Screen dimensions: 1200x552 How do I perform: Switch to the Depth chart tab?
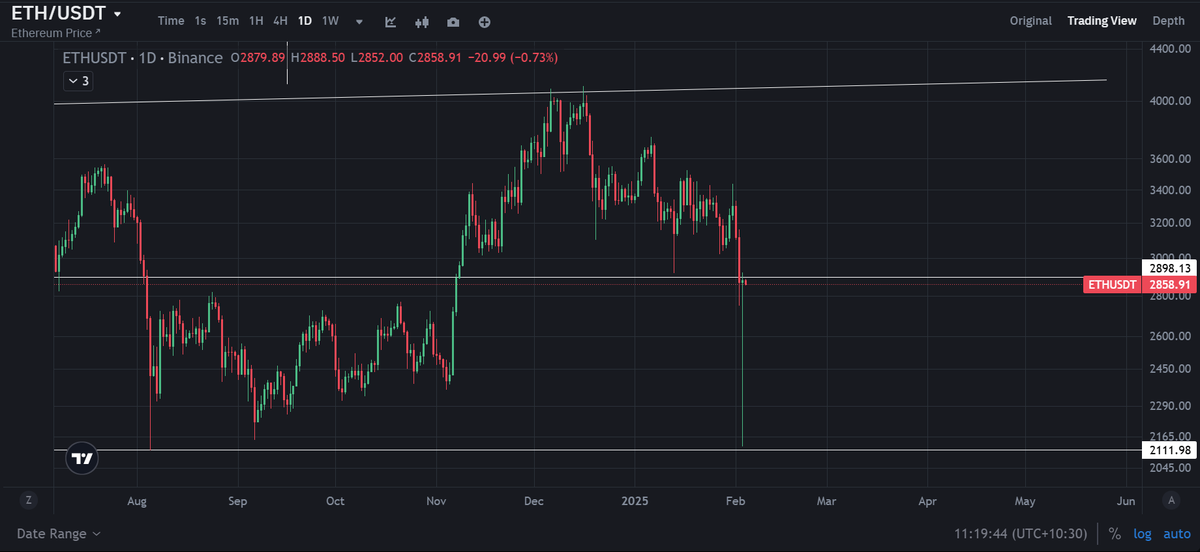(1169, 21)
